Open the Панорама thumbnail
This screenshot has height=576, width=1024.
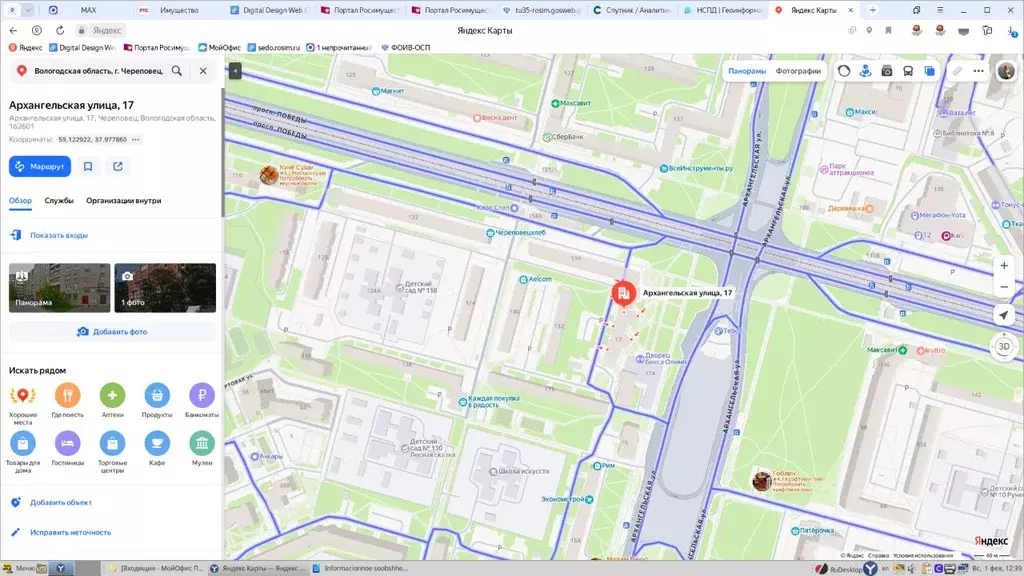pos(59,288)
